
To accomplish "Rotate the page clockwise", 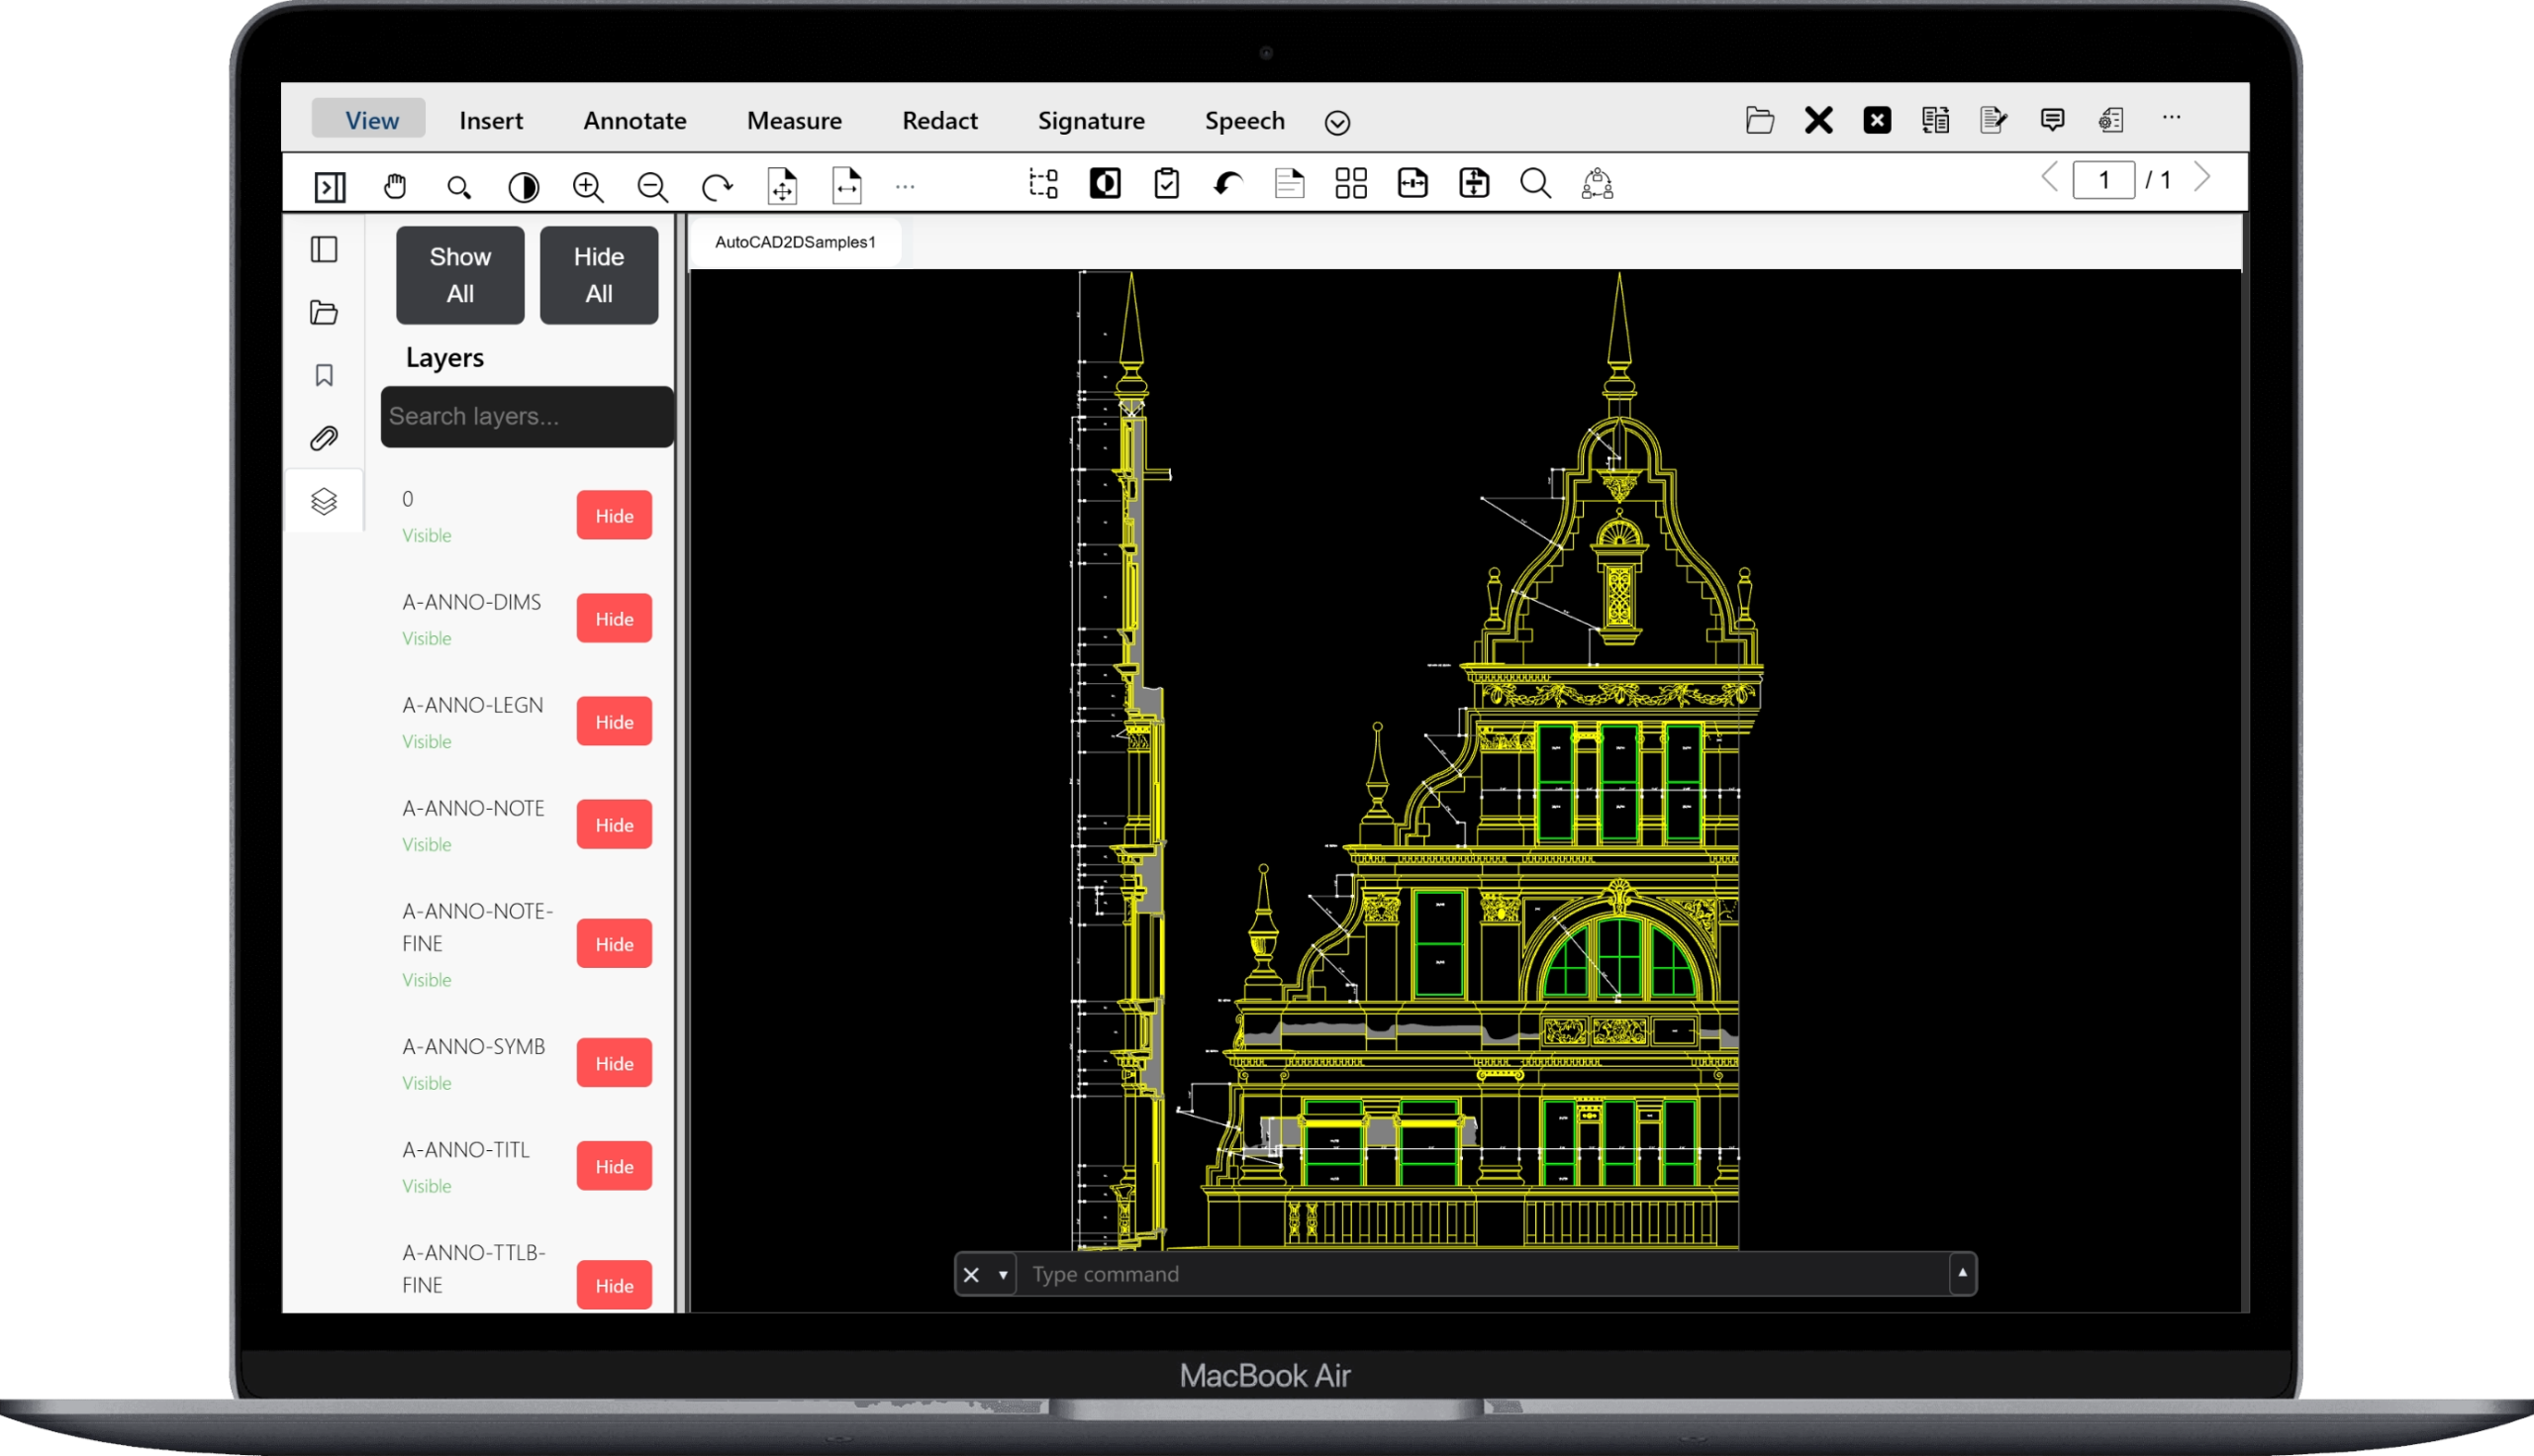I will pyautogui.click(x=716, y=187).
